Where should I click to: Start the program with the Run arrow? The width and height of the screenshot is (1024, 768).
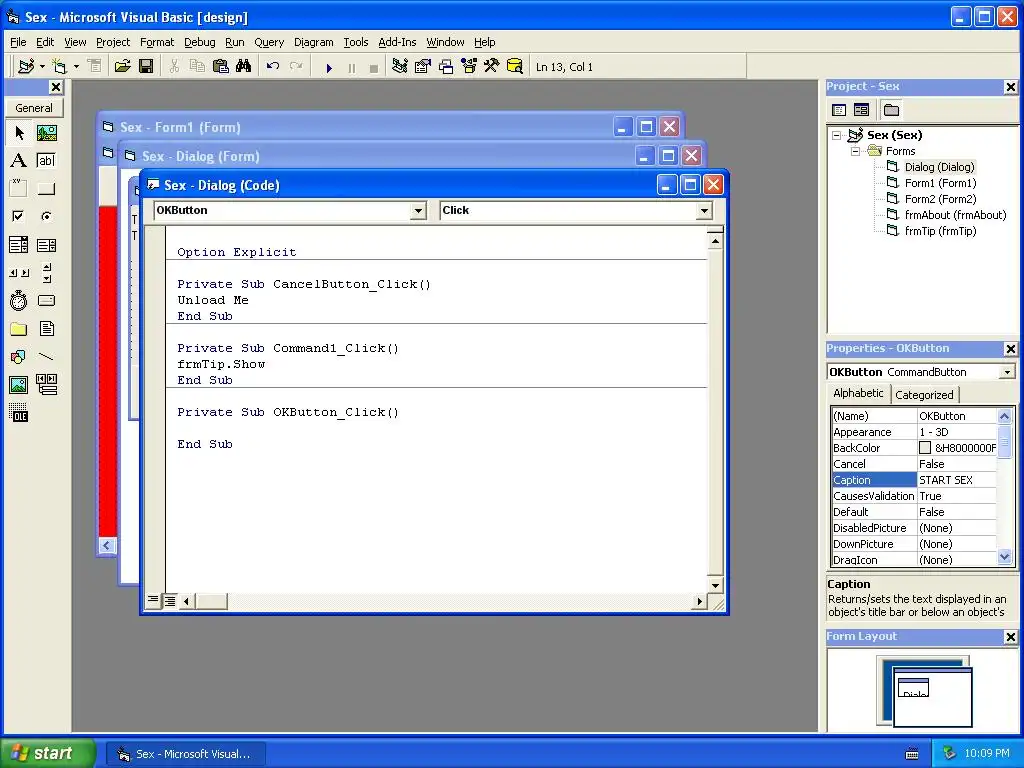pos(329,67)
